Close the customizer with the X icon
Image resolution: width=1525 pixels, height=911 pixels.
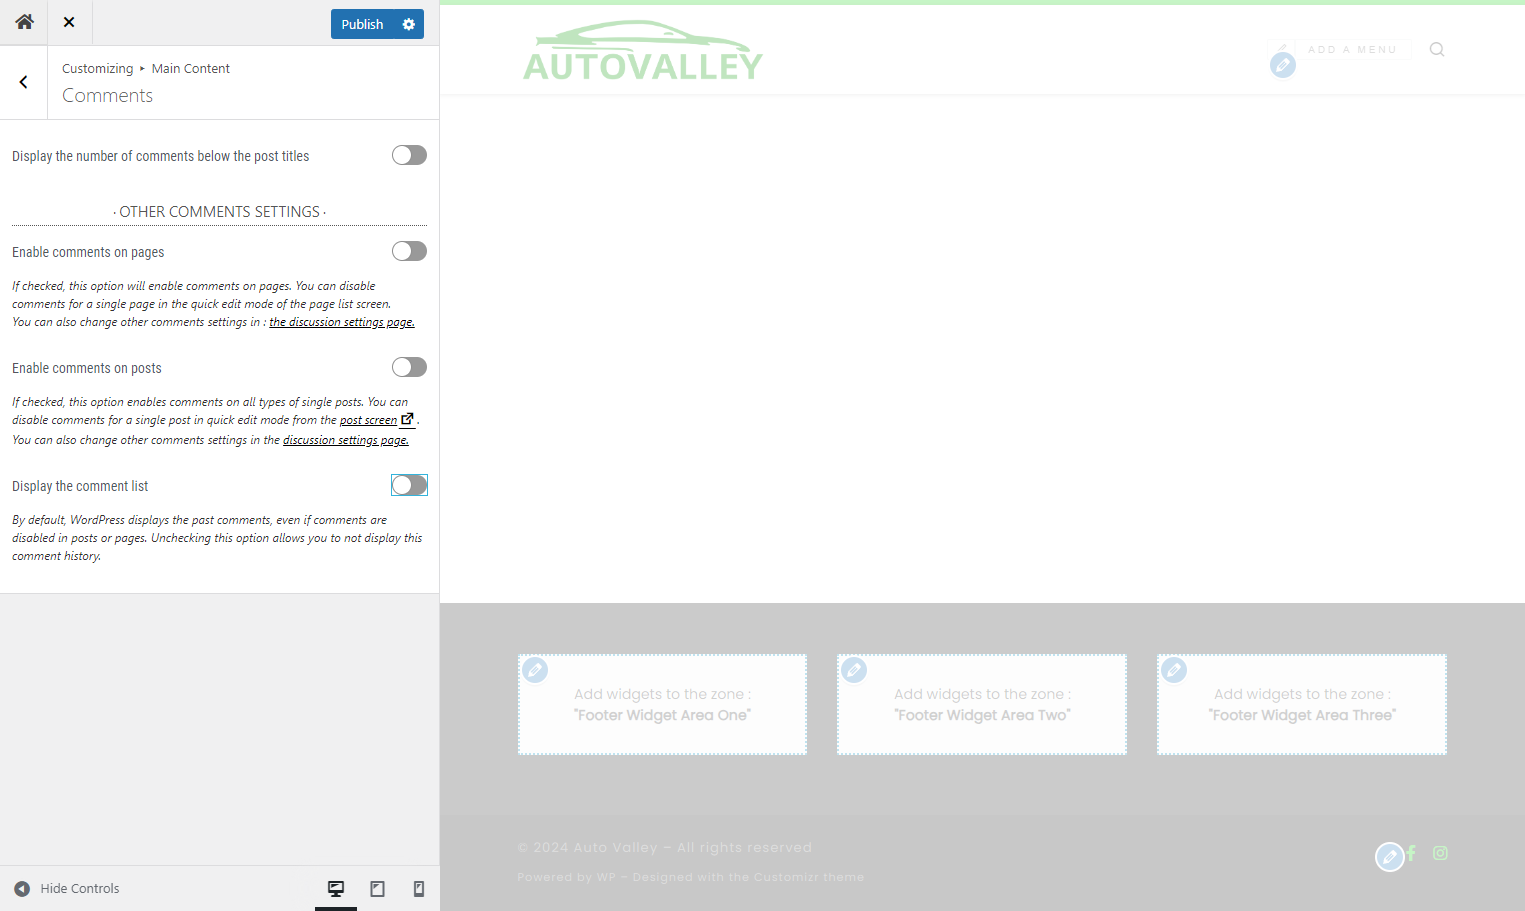point(69,22)
